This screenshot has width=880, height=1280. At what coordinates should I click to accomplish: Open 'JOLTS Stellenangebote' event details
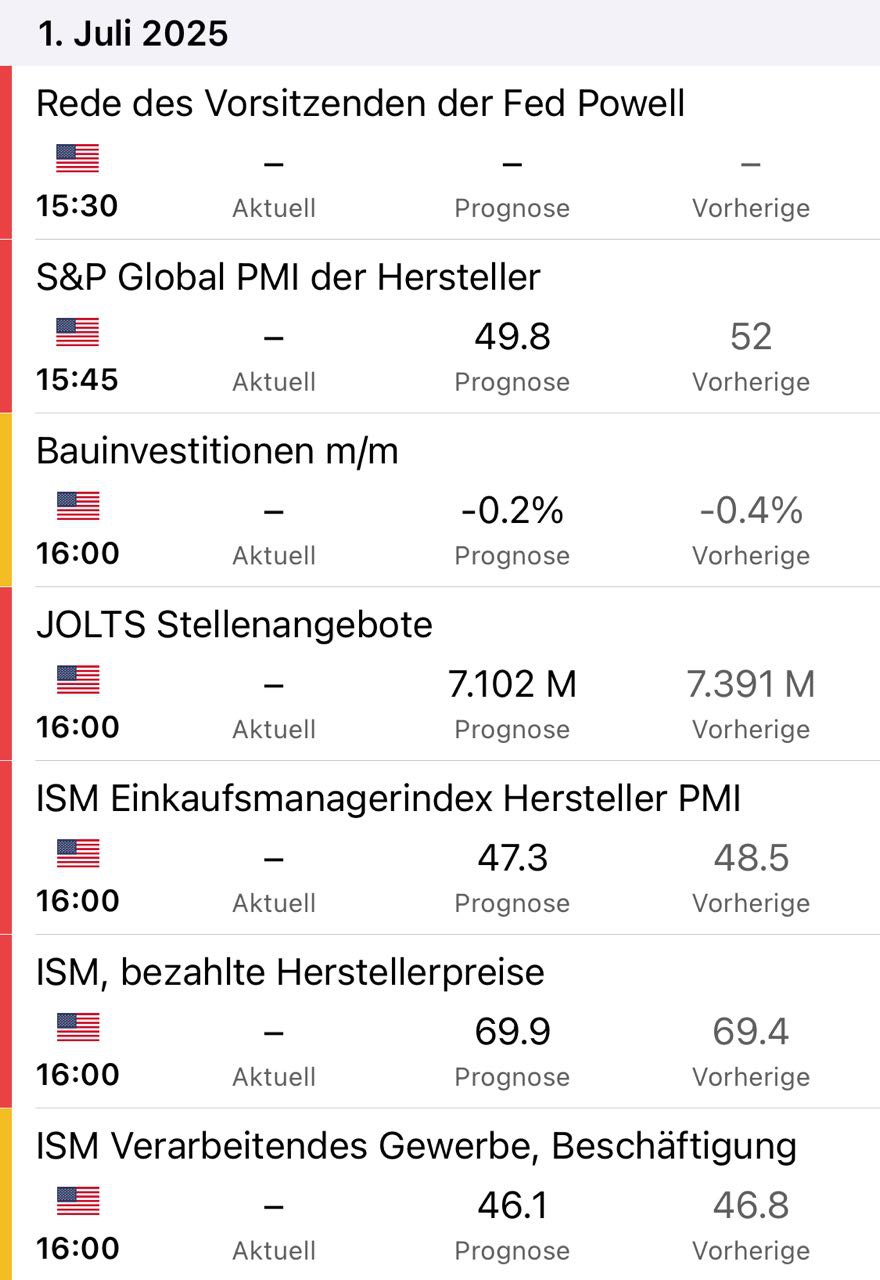[234, 625]
